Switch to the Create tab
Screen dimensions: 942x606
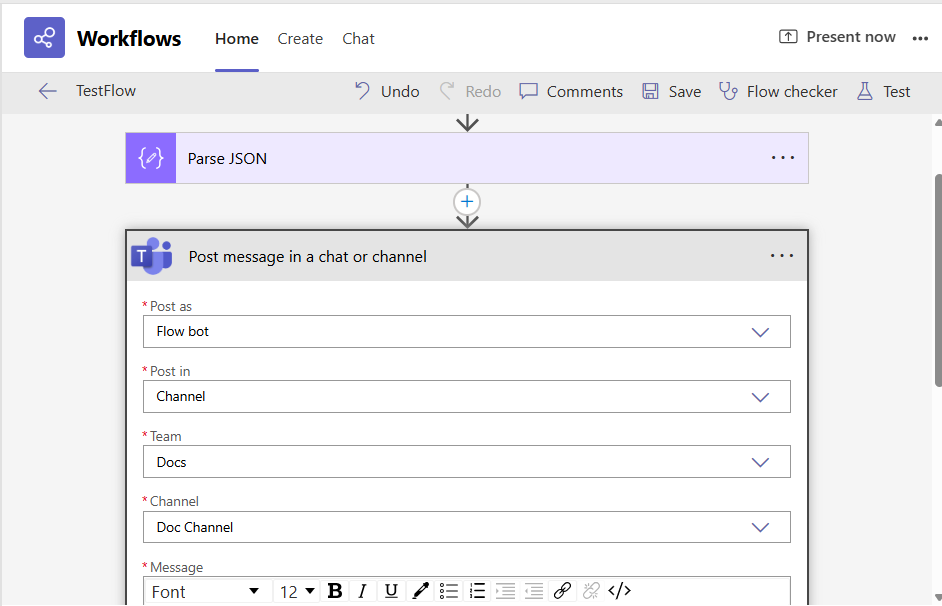point(300,39)
